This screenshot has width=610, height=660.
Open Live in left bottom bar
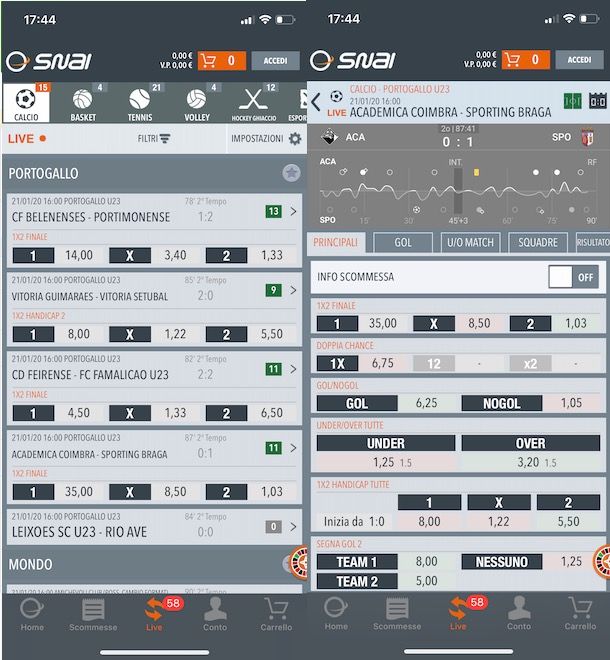(154, 615)
